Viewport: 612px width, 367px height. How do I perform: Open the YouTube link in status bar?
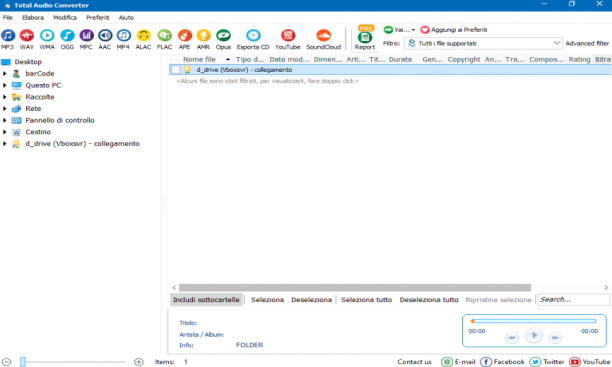point(591,362)
